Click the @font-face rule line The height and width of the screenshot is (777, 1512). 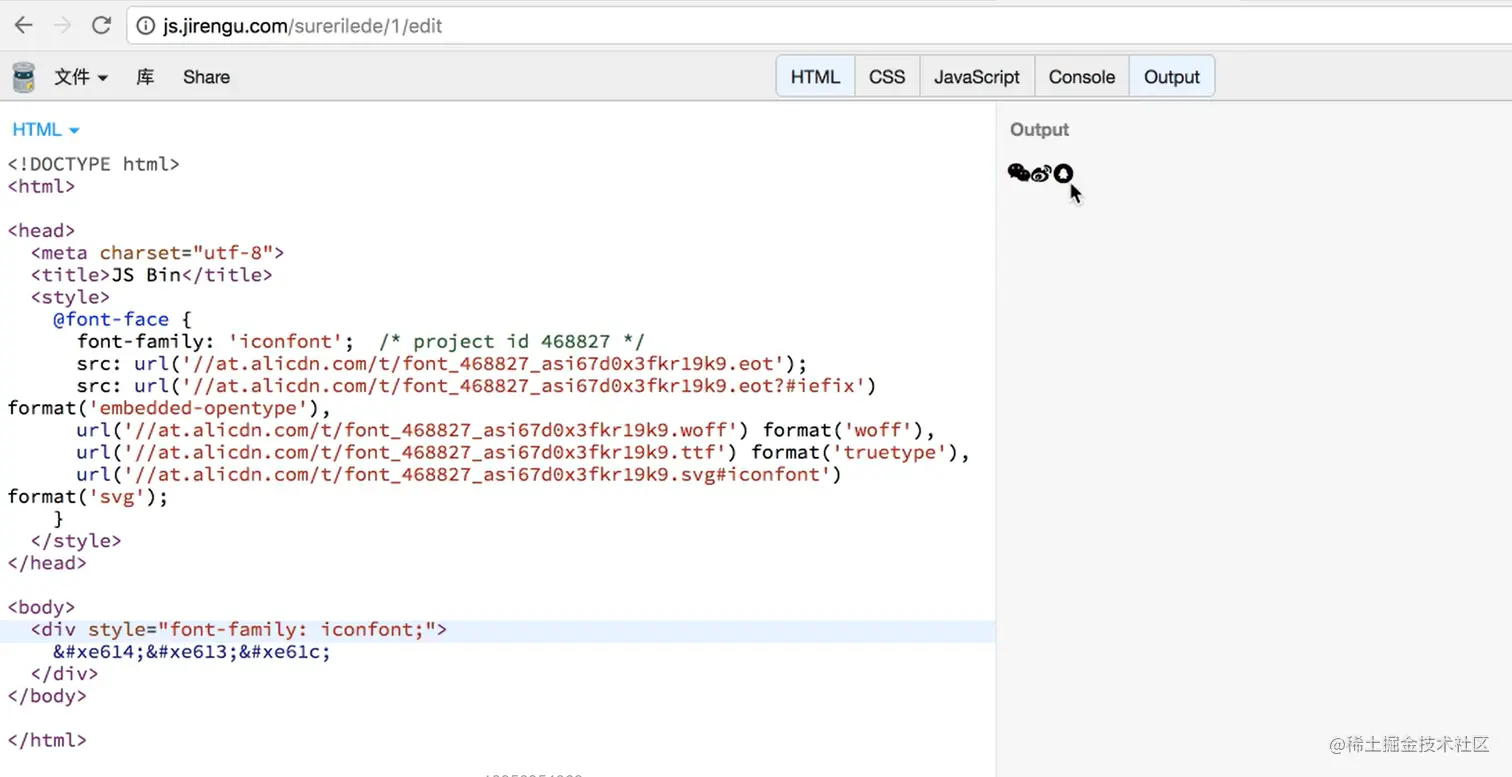pyautogui.click(x=122, y=319)
